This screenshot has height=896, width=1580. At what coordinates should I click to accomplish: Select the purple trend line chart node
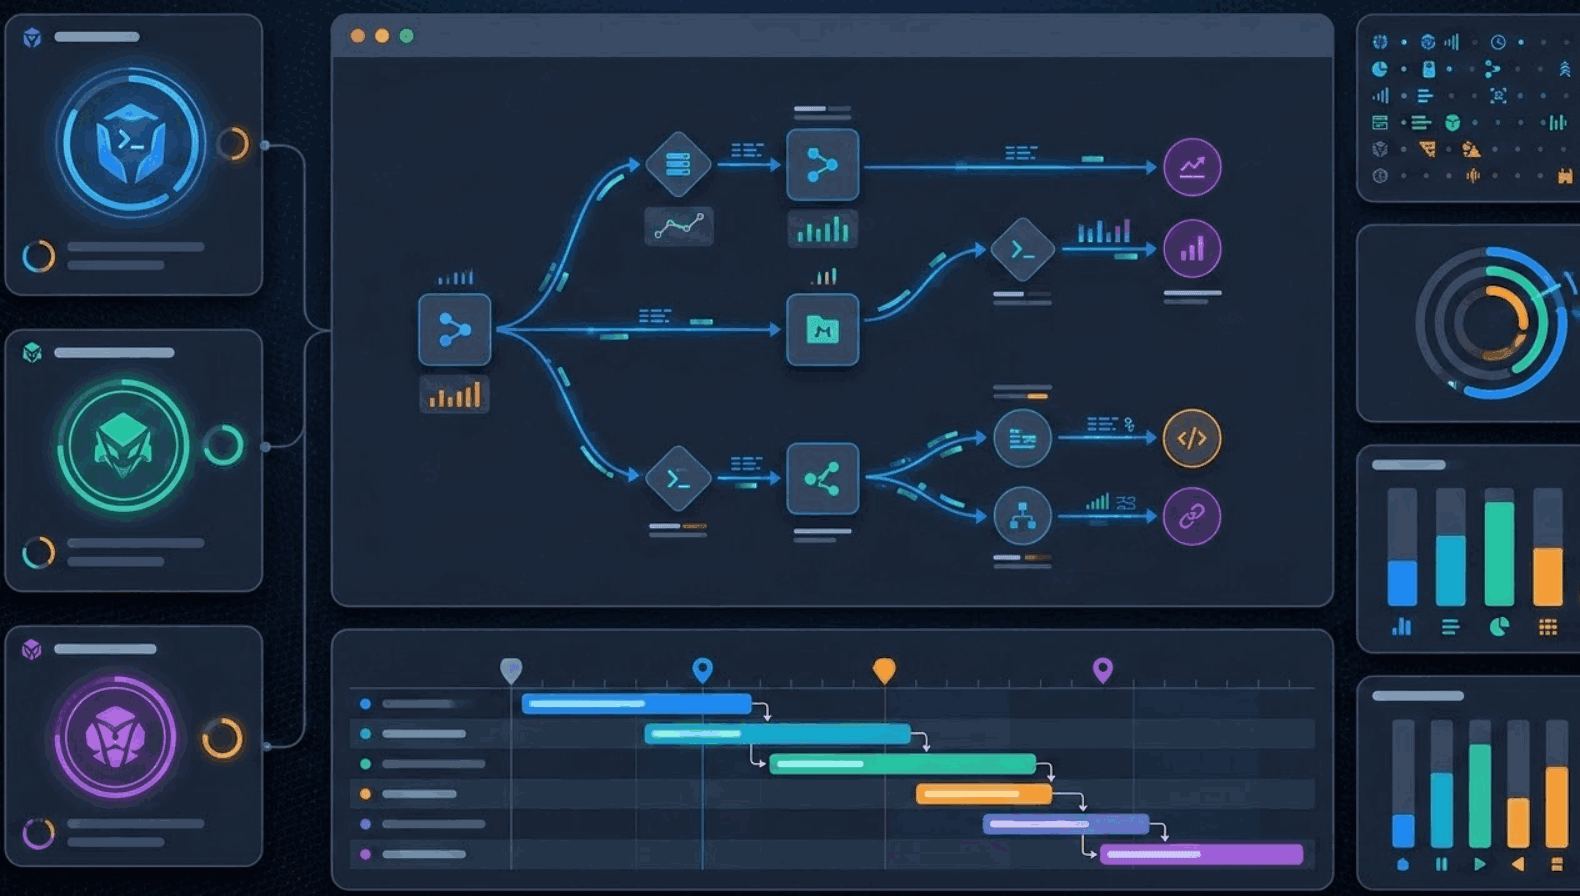[1191, 167]
